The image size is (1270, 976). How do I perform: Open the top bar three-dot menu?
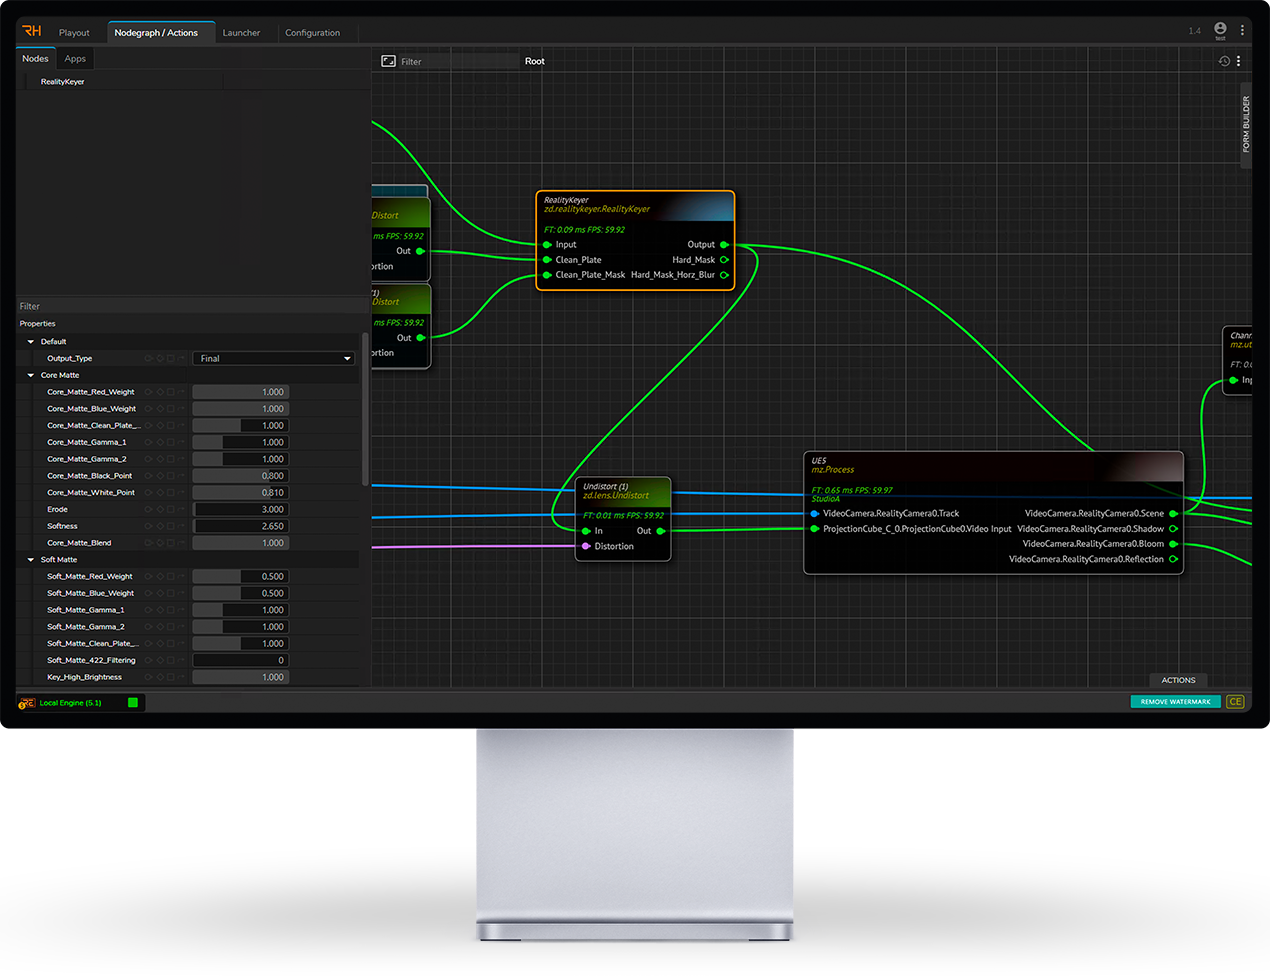(x=1242, y=30)
